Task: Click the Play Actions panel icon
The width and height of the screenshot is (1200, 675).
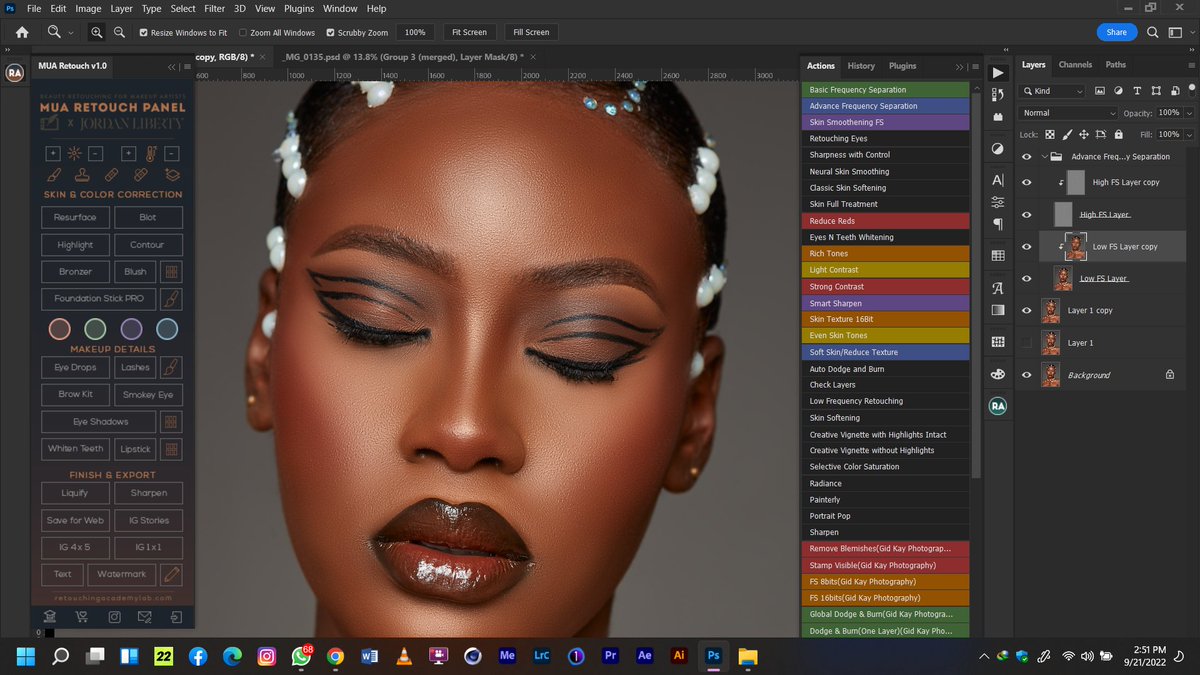Action: (997, 73)
